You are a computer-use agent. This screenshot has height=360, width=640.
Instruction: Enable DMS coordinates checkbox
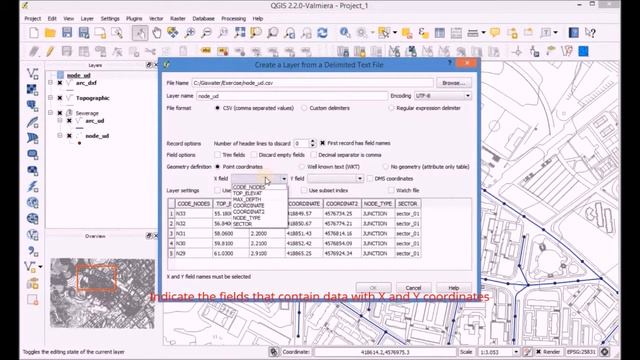point(370,179)
